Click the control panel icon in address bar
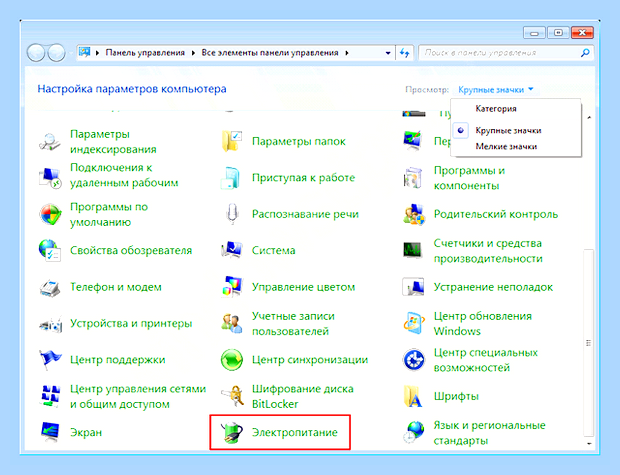 (84, 52)
